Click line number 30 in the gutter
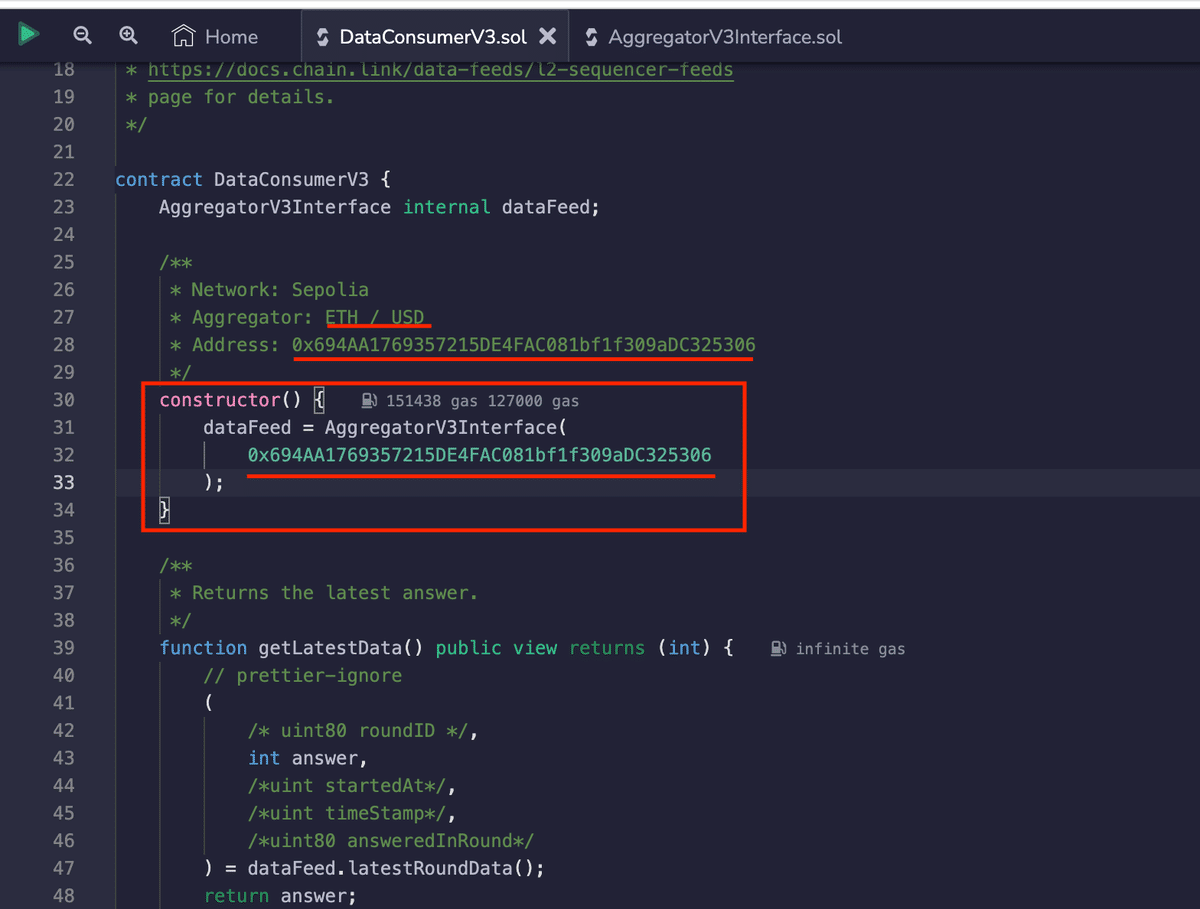Screen dimensions: 1200x909 point(63,400)
